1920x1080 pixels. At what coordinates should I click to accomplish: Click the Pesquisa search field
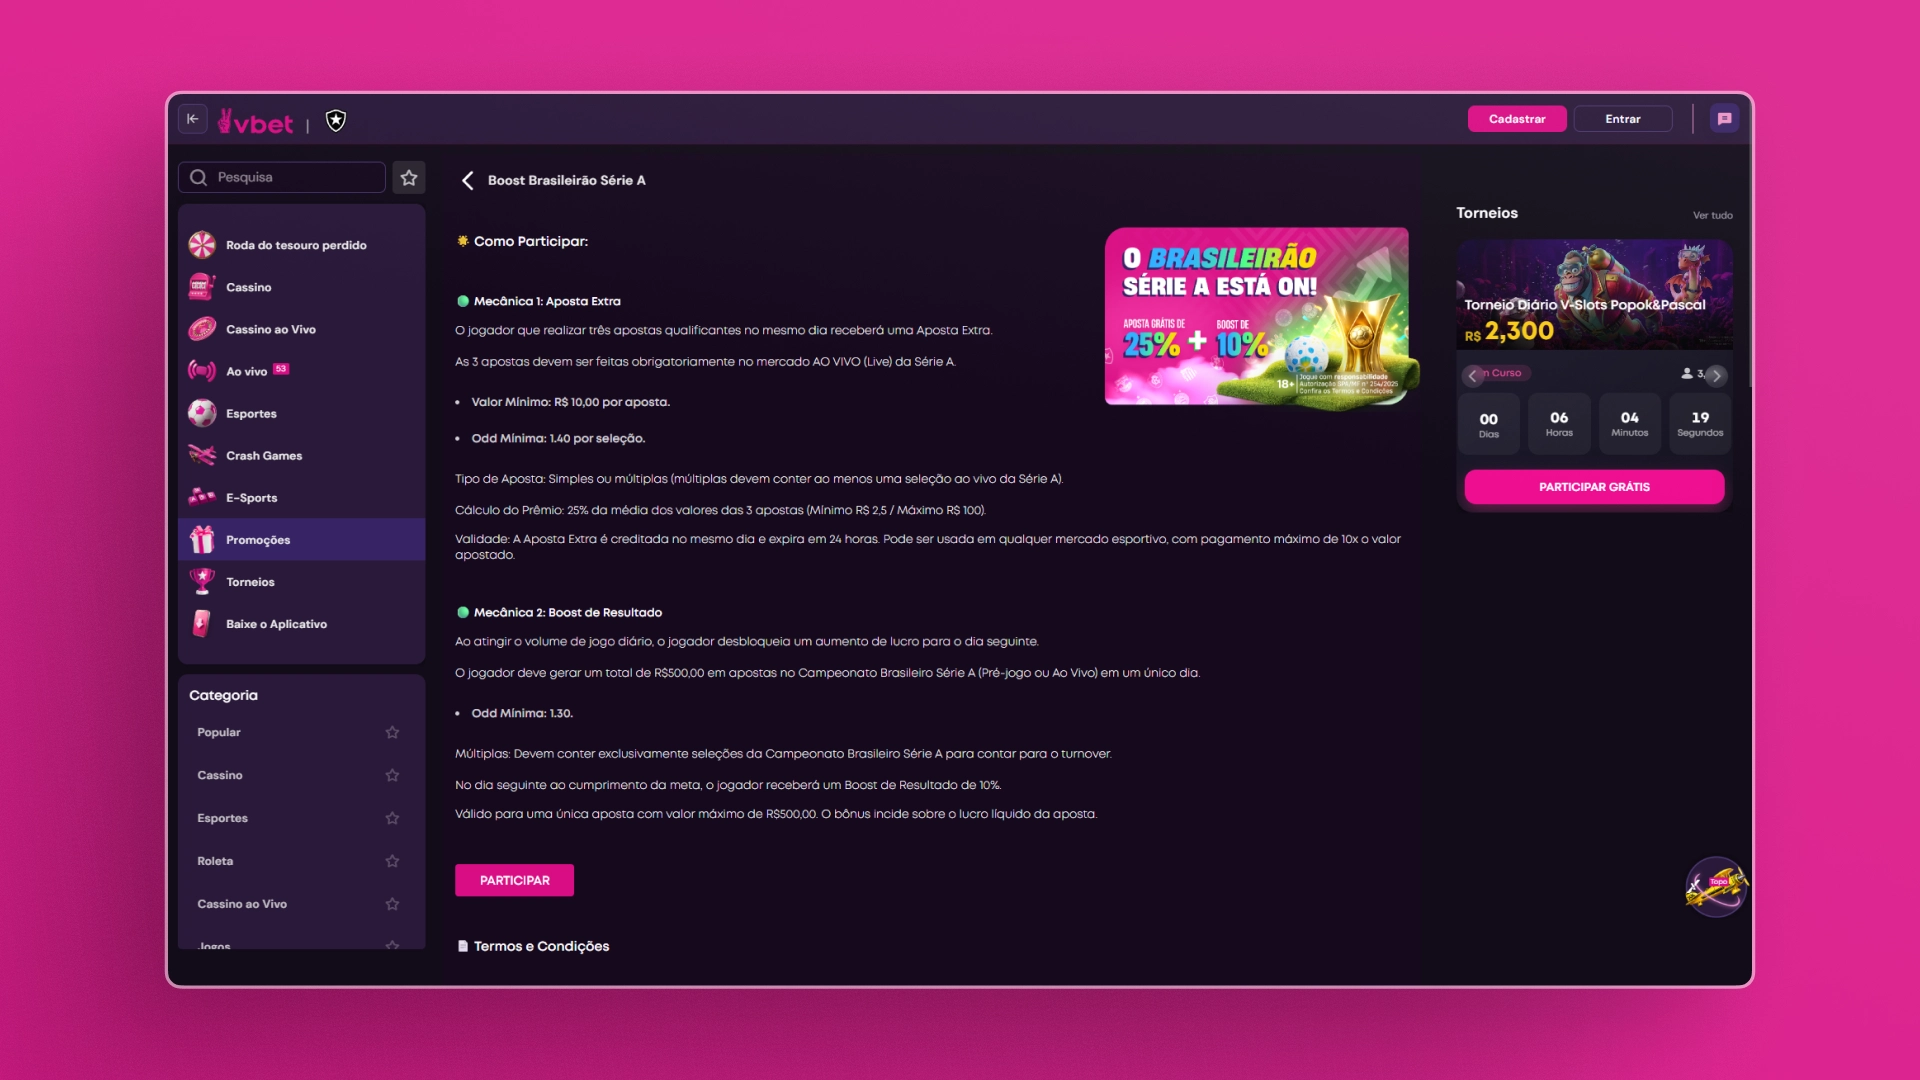[x=282, y=178]
